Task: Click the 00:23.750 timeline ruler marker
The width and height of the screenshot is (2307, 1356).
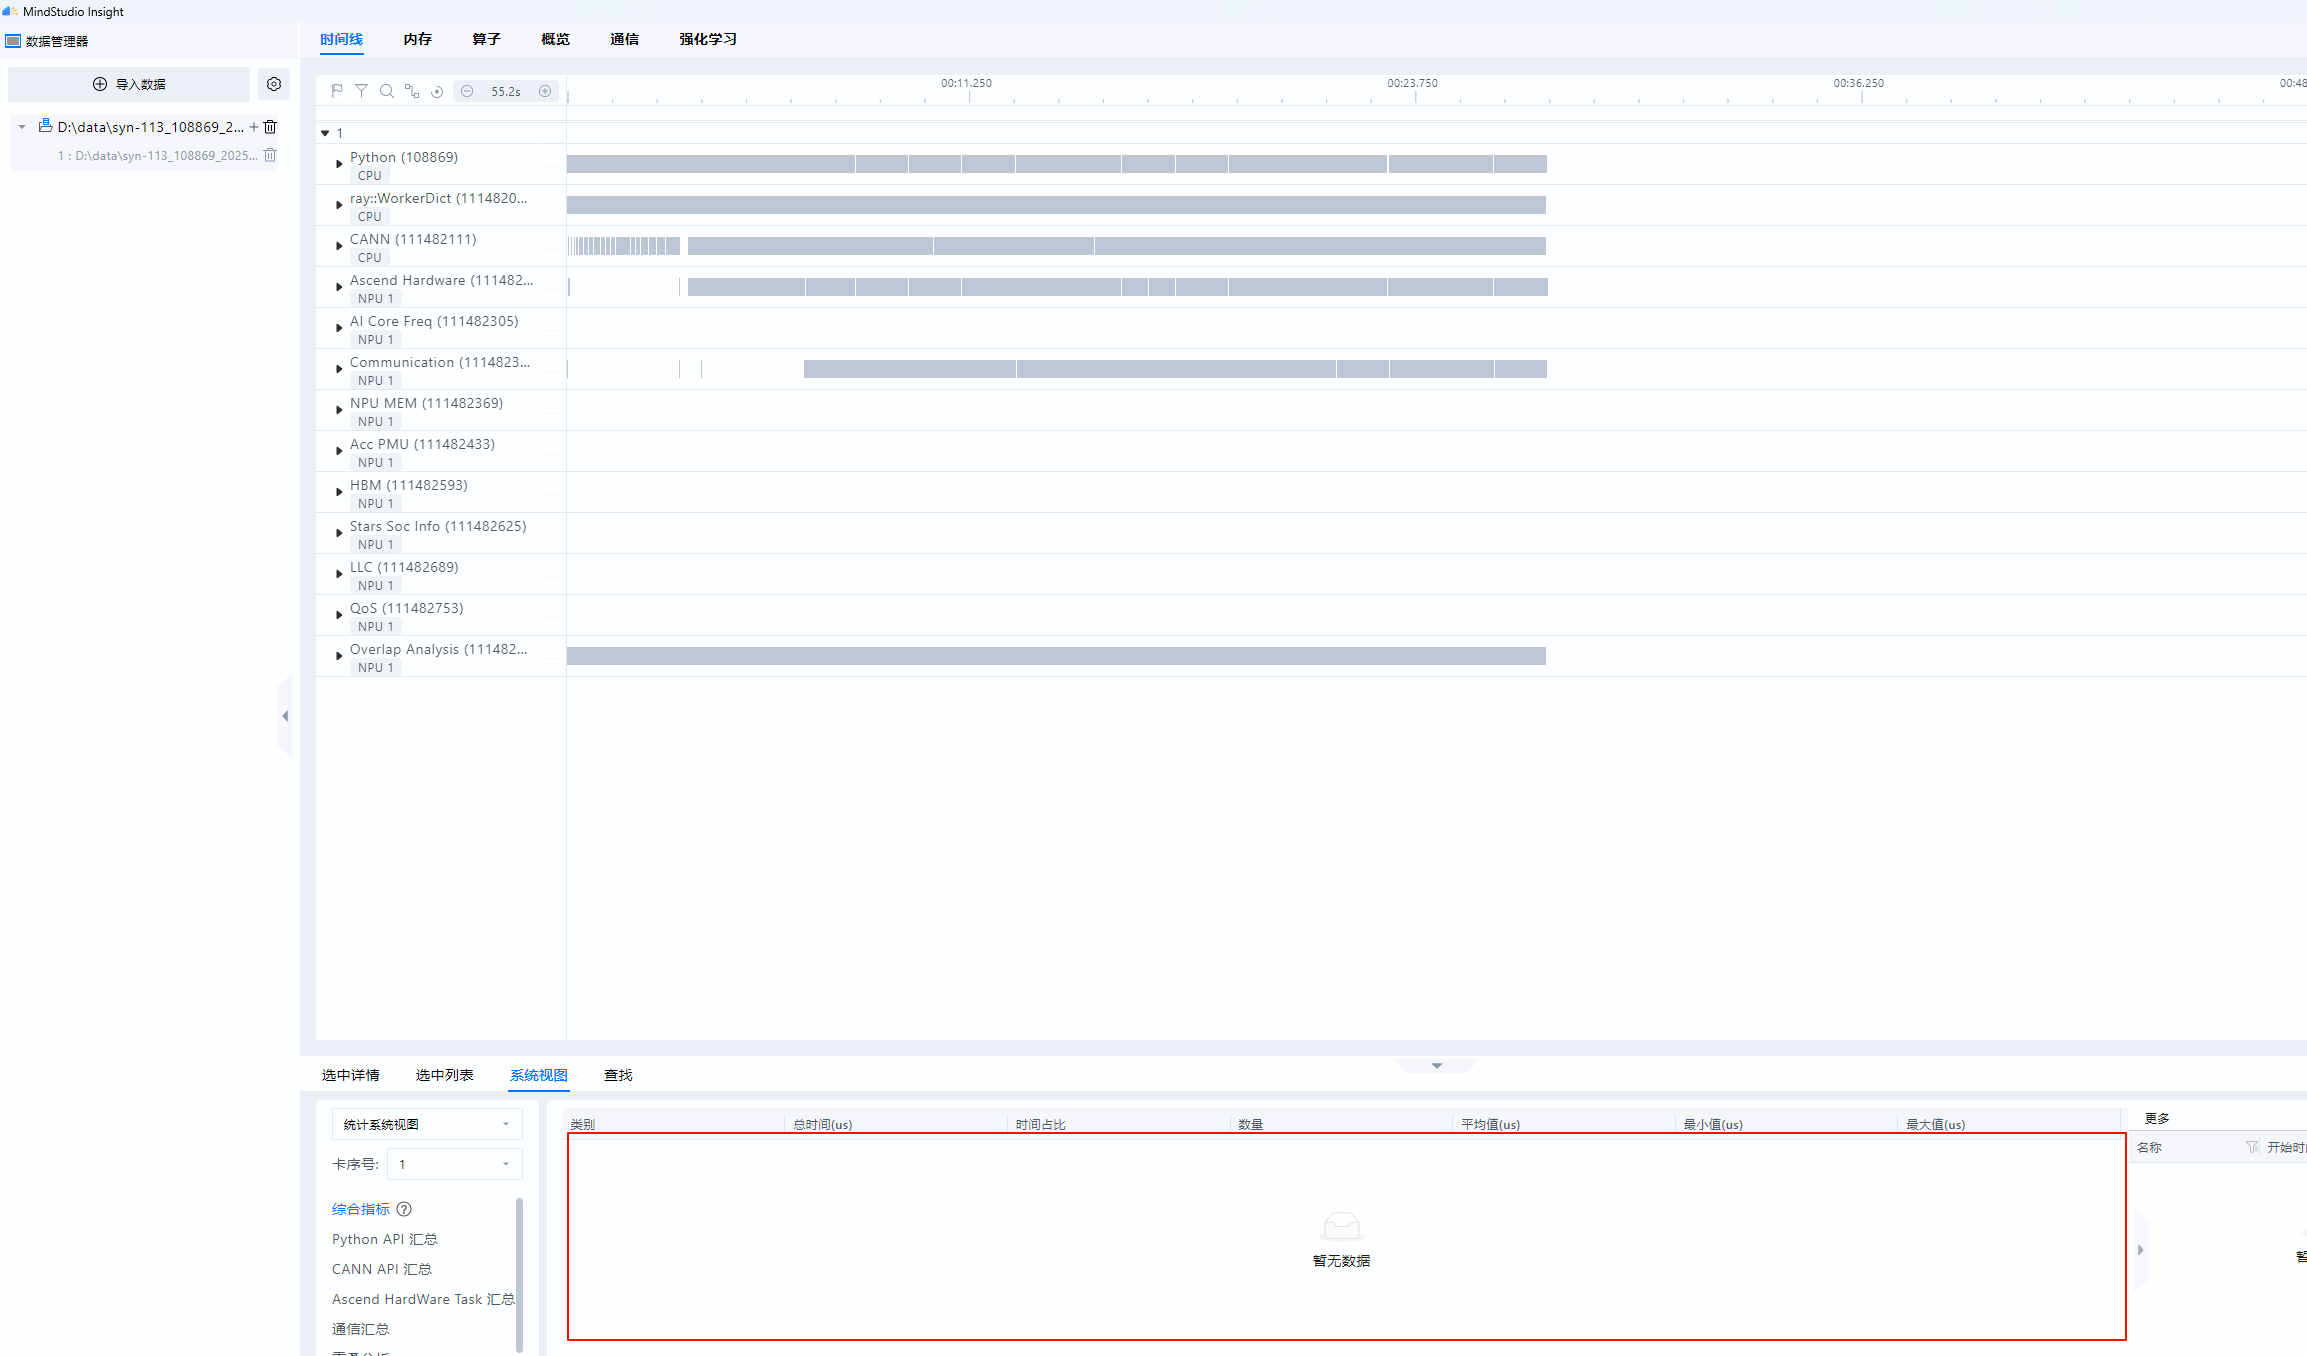Action: coord(1413,83)
